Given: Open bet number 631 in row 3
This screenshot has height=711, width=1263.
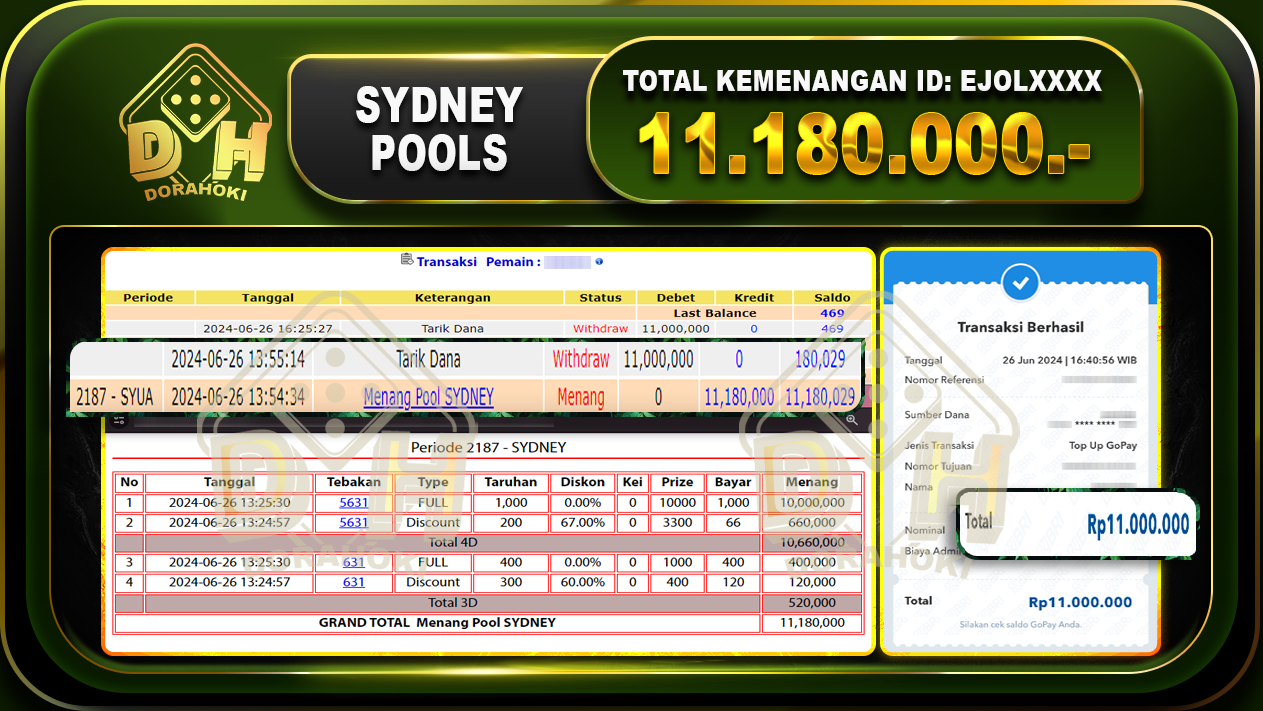Looking at the screenshot, I should coord(352,562).
